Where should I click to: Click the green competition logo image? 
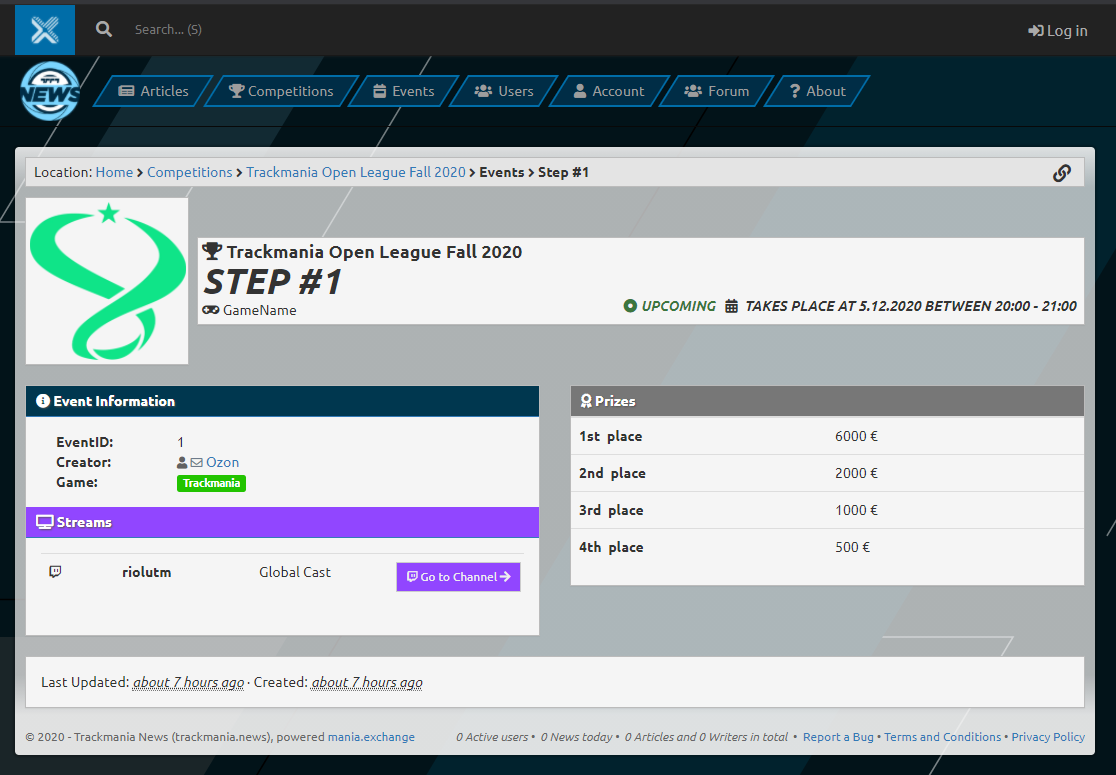click(x=107, y=281)
